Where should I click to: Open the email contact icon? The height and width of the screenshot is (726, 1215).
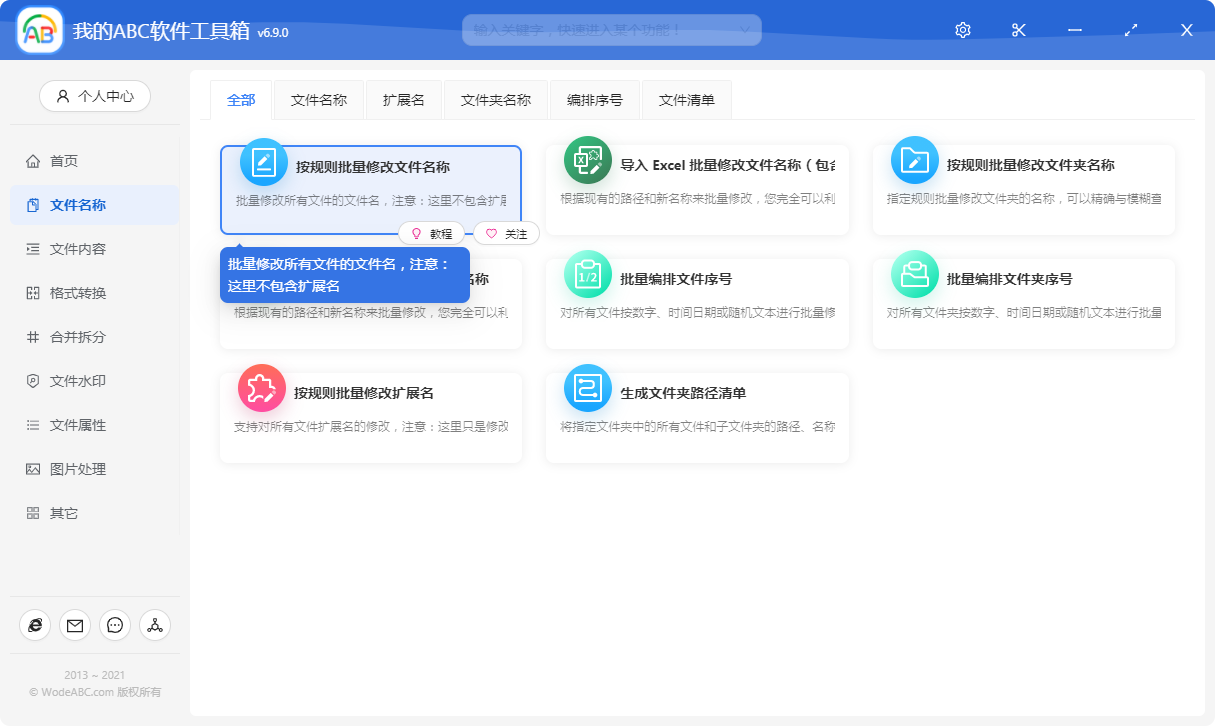(75, 624)
